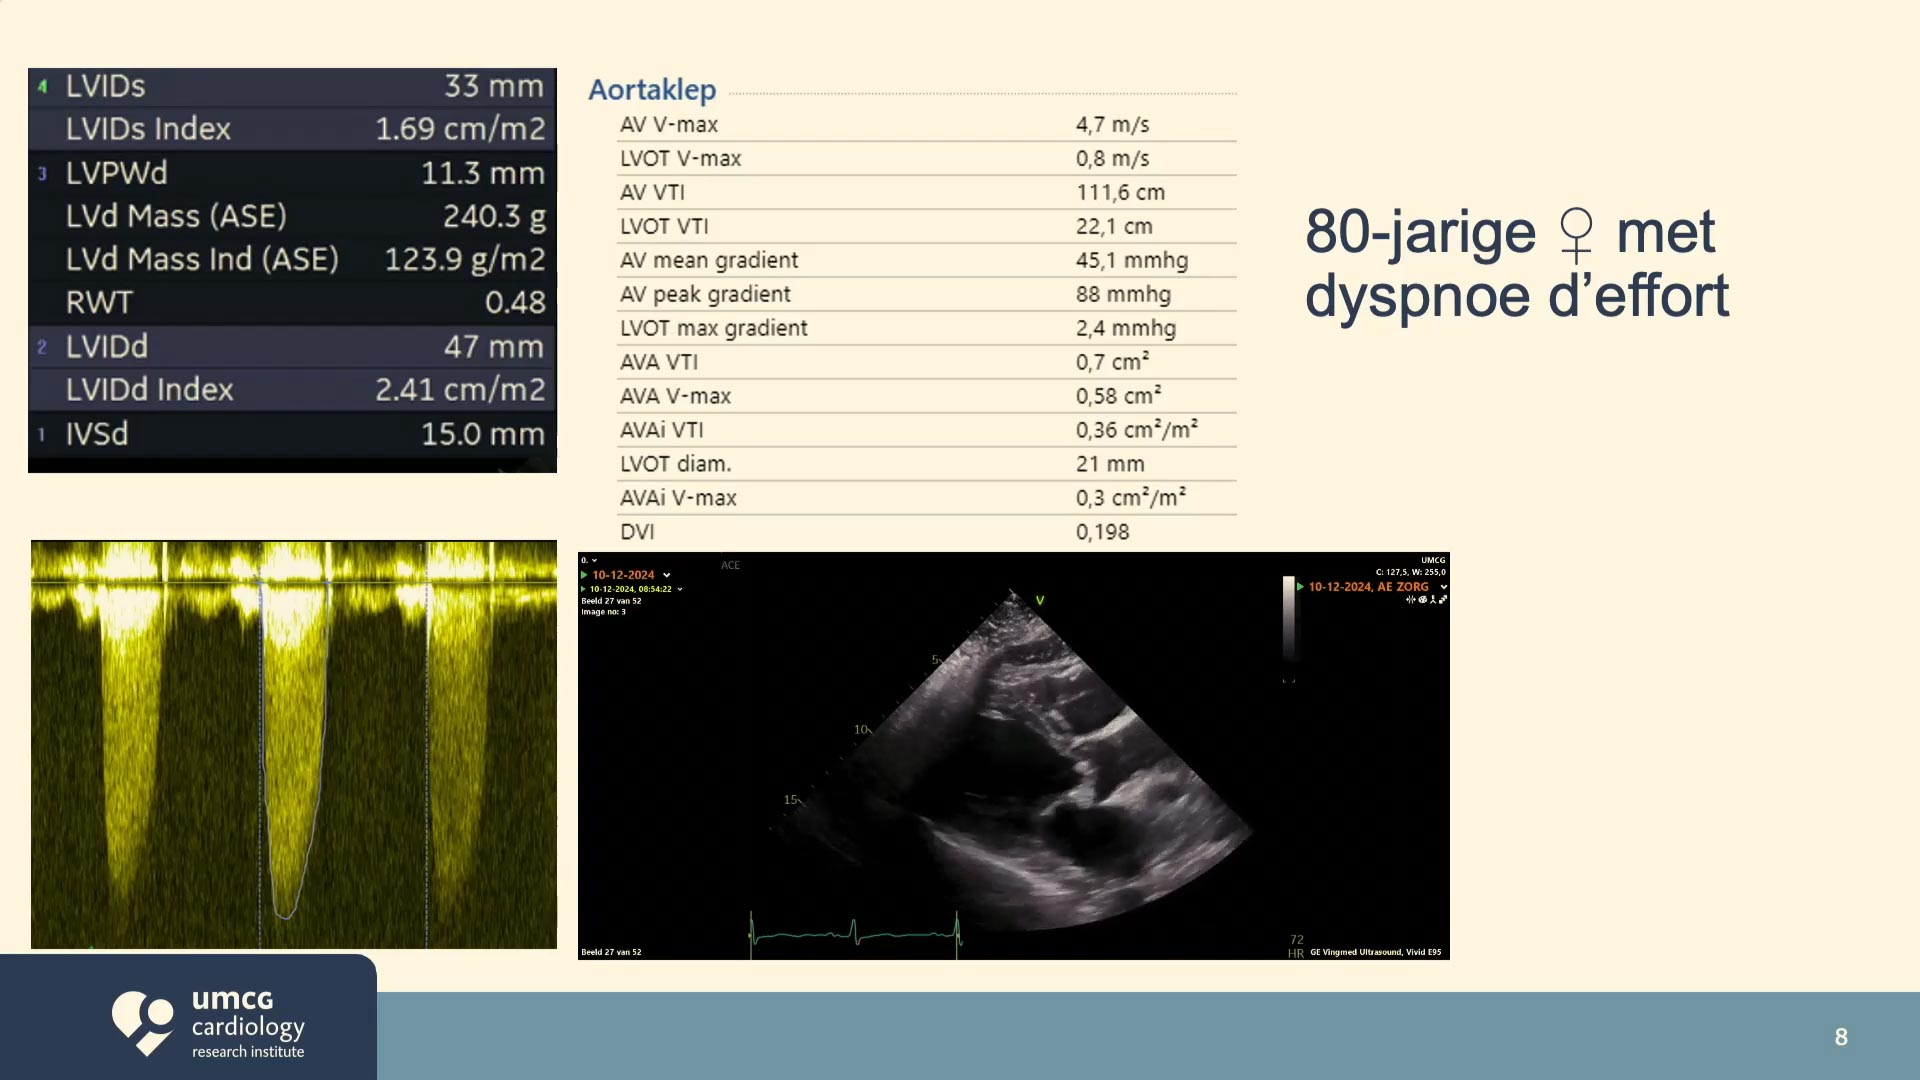Select the IVSd 15.0 mm measurement row
The height and width of the screenshot is (1080, 1920).
[x=292, y=433]
